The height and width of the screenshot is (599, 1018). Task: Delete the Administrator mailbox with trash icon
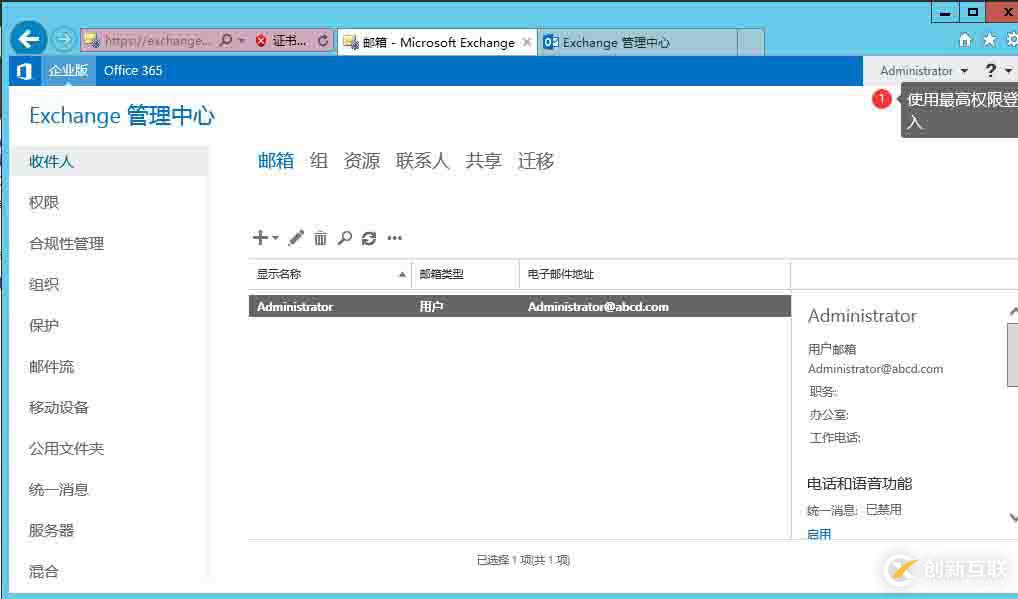[x=320, y=238]
